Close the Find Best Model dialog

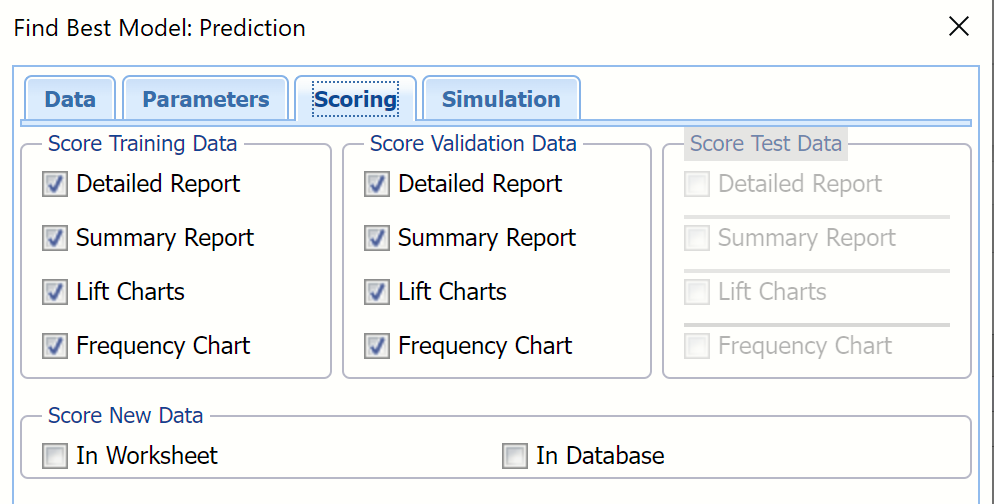(958, 27)
